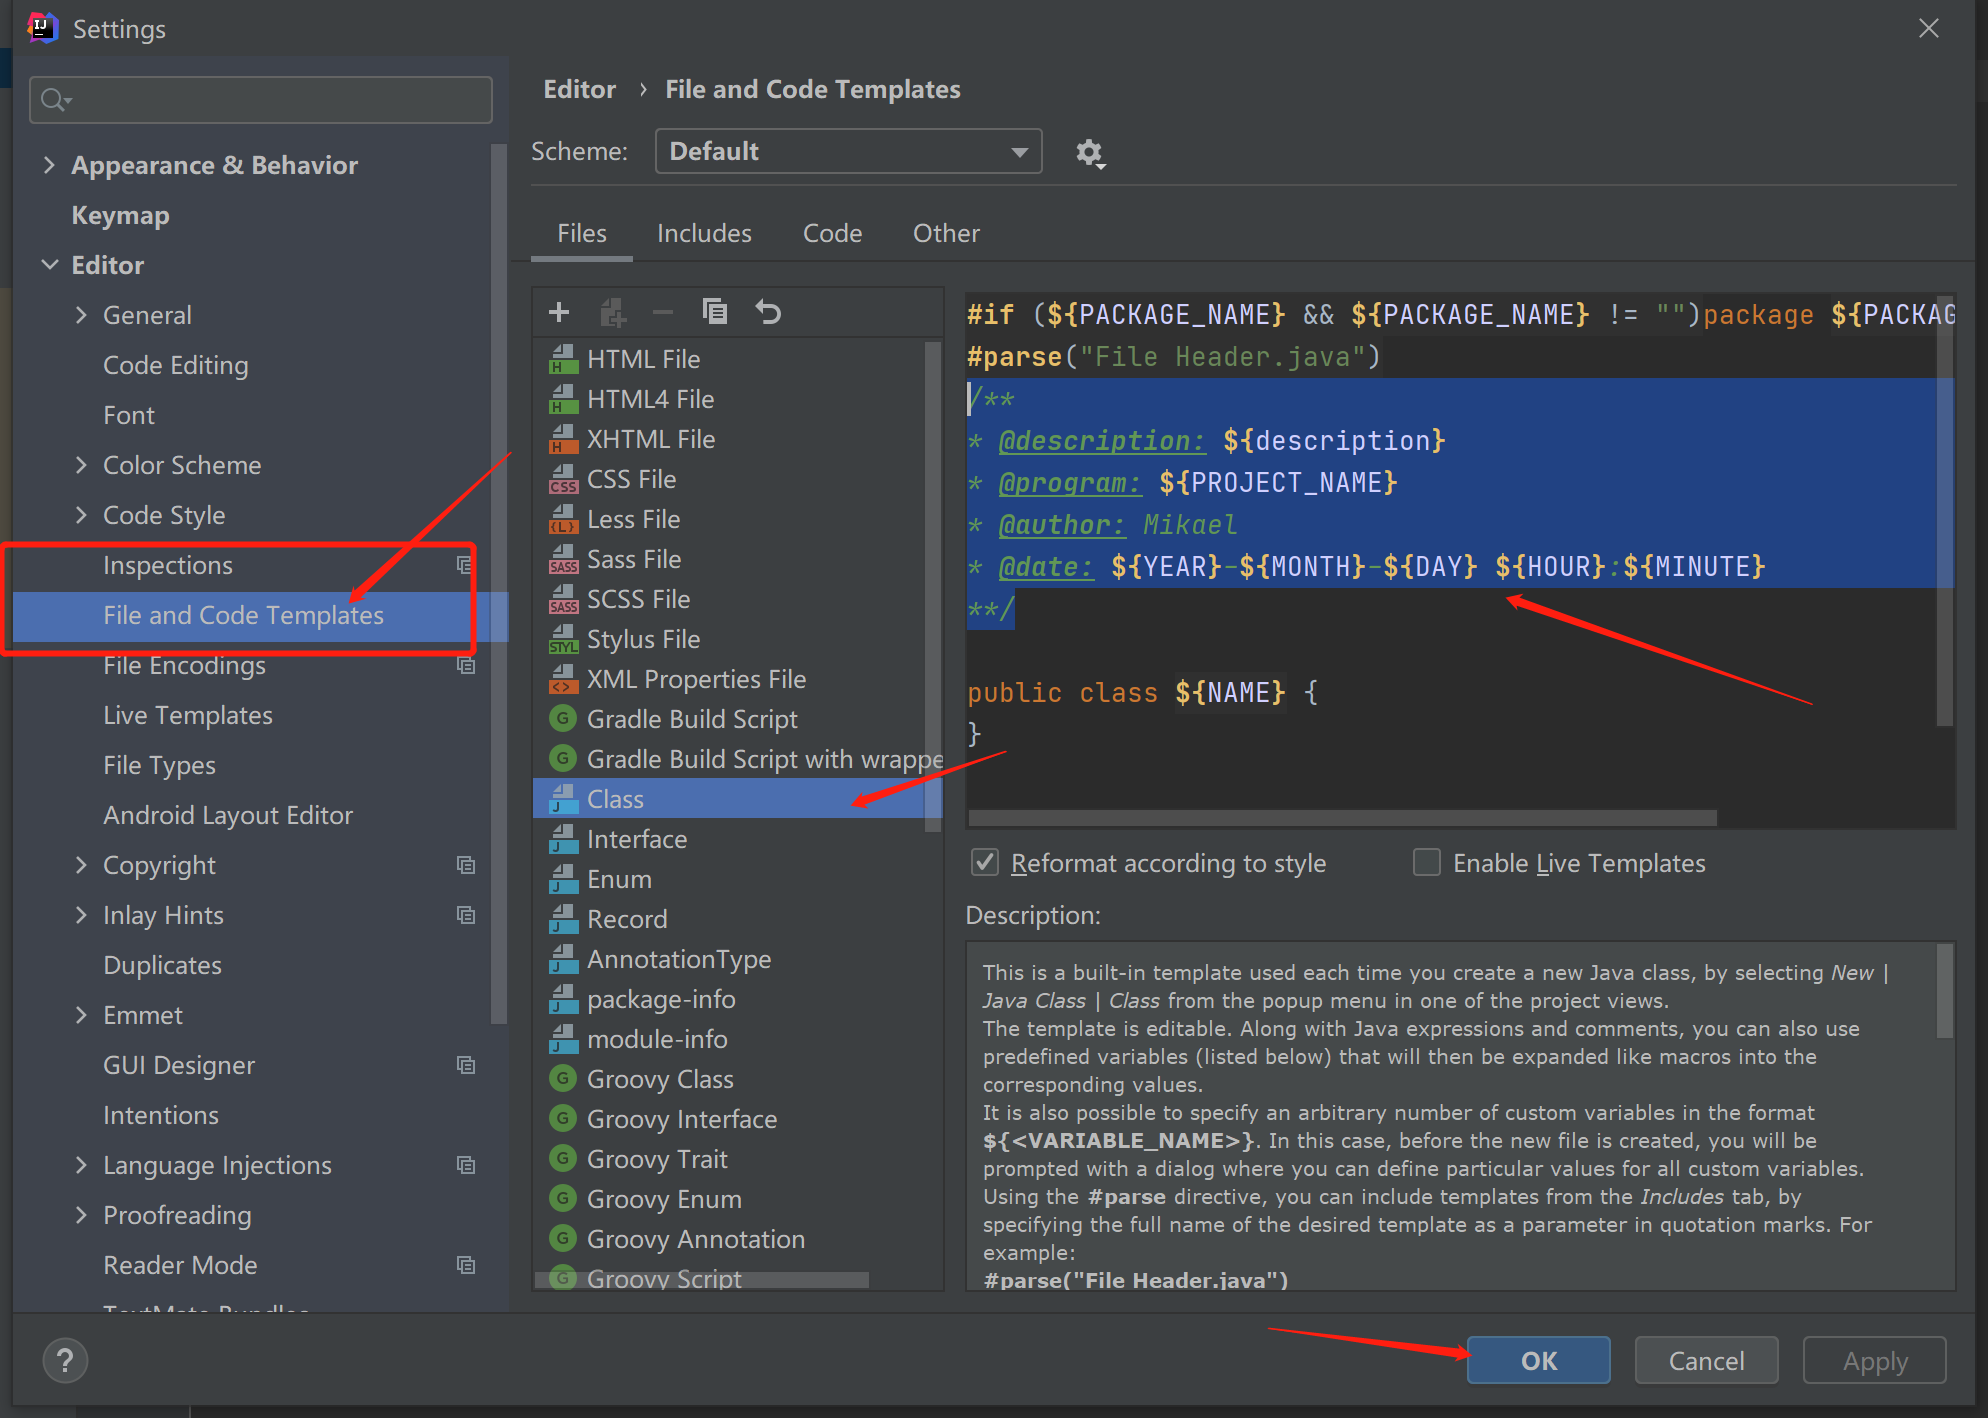Open the scheme gear options icon

pyautogui.click(x=1089, y=153)
